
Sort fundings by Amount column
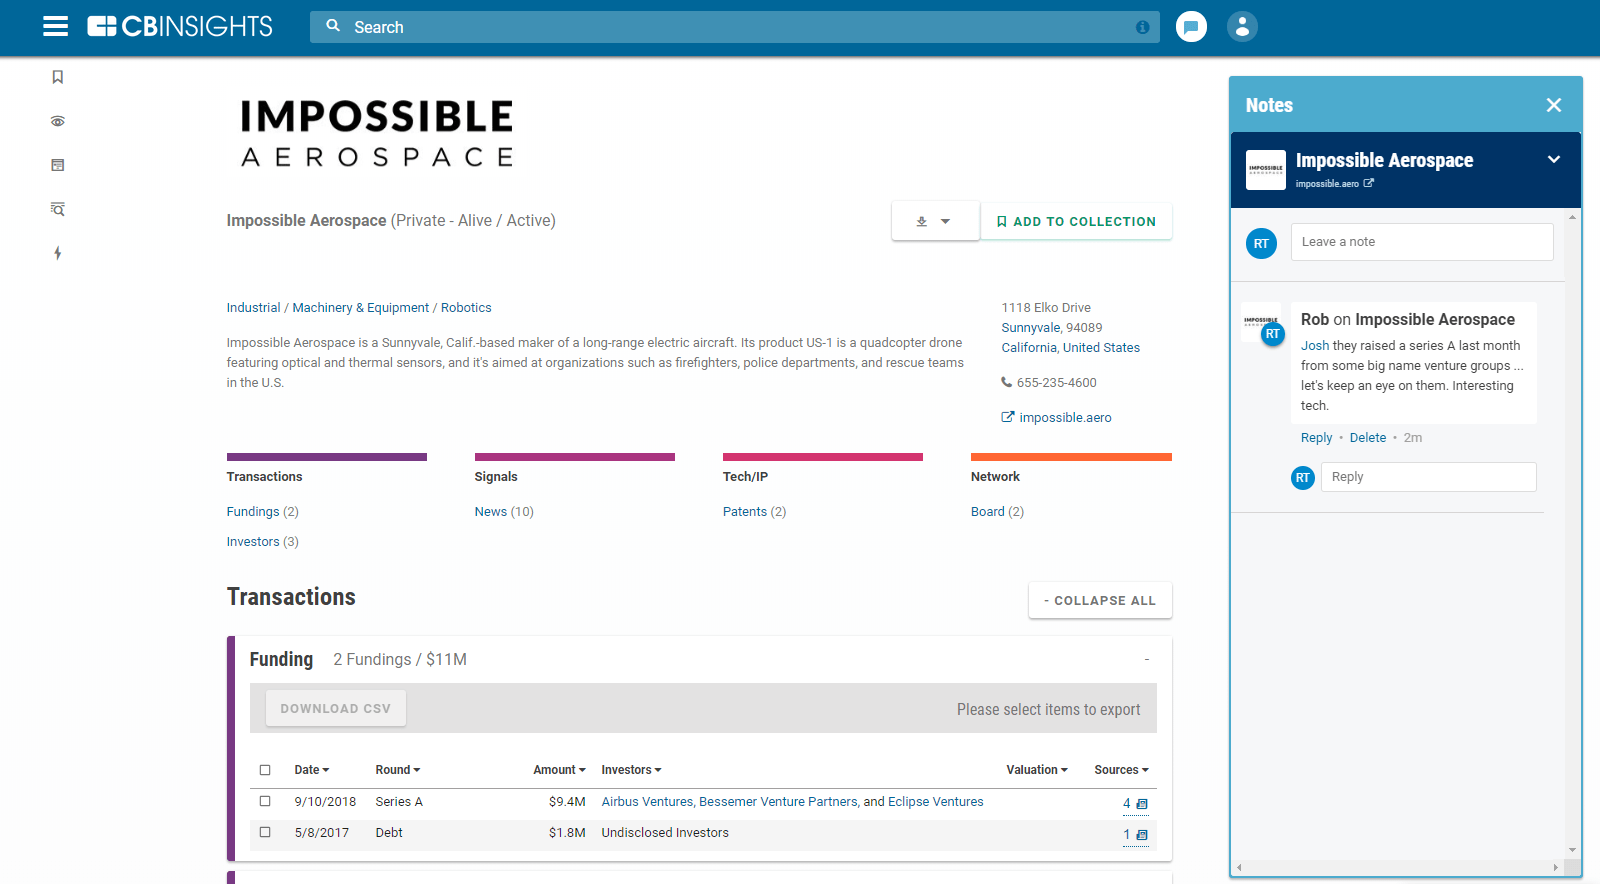(x=559, y=770)
